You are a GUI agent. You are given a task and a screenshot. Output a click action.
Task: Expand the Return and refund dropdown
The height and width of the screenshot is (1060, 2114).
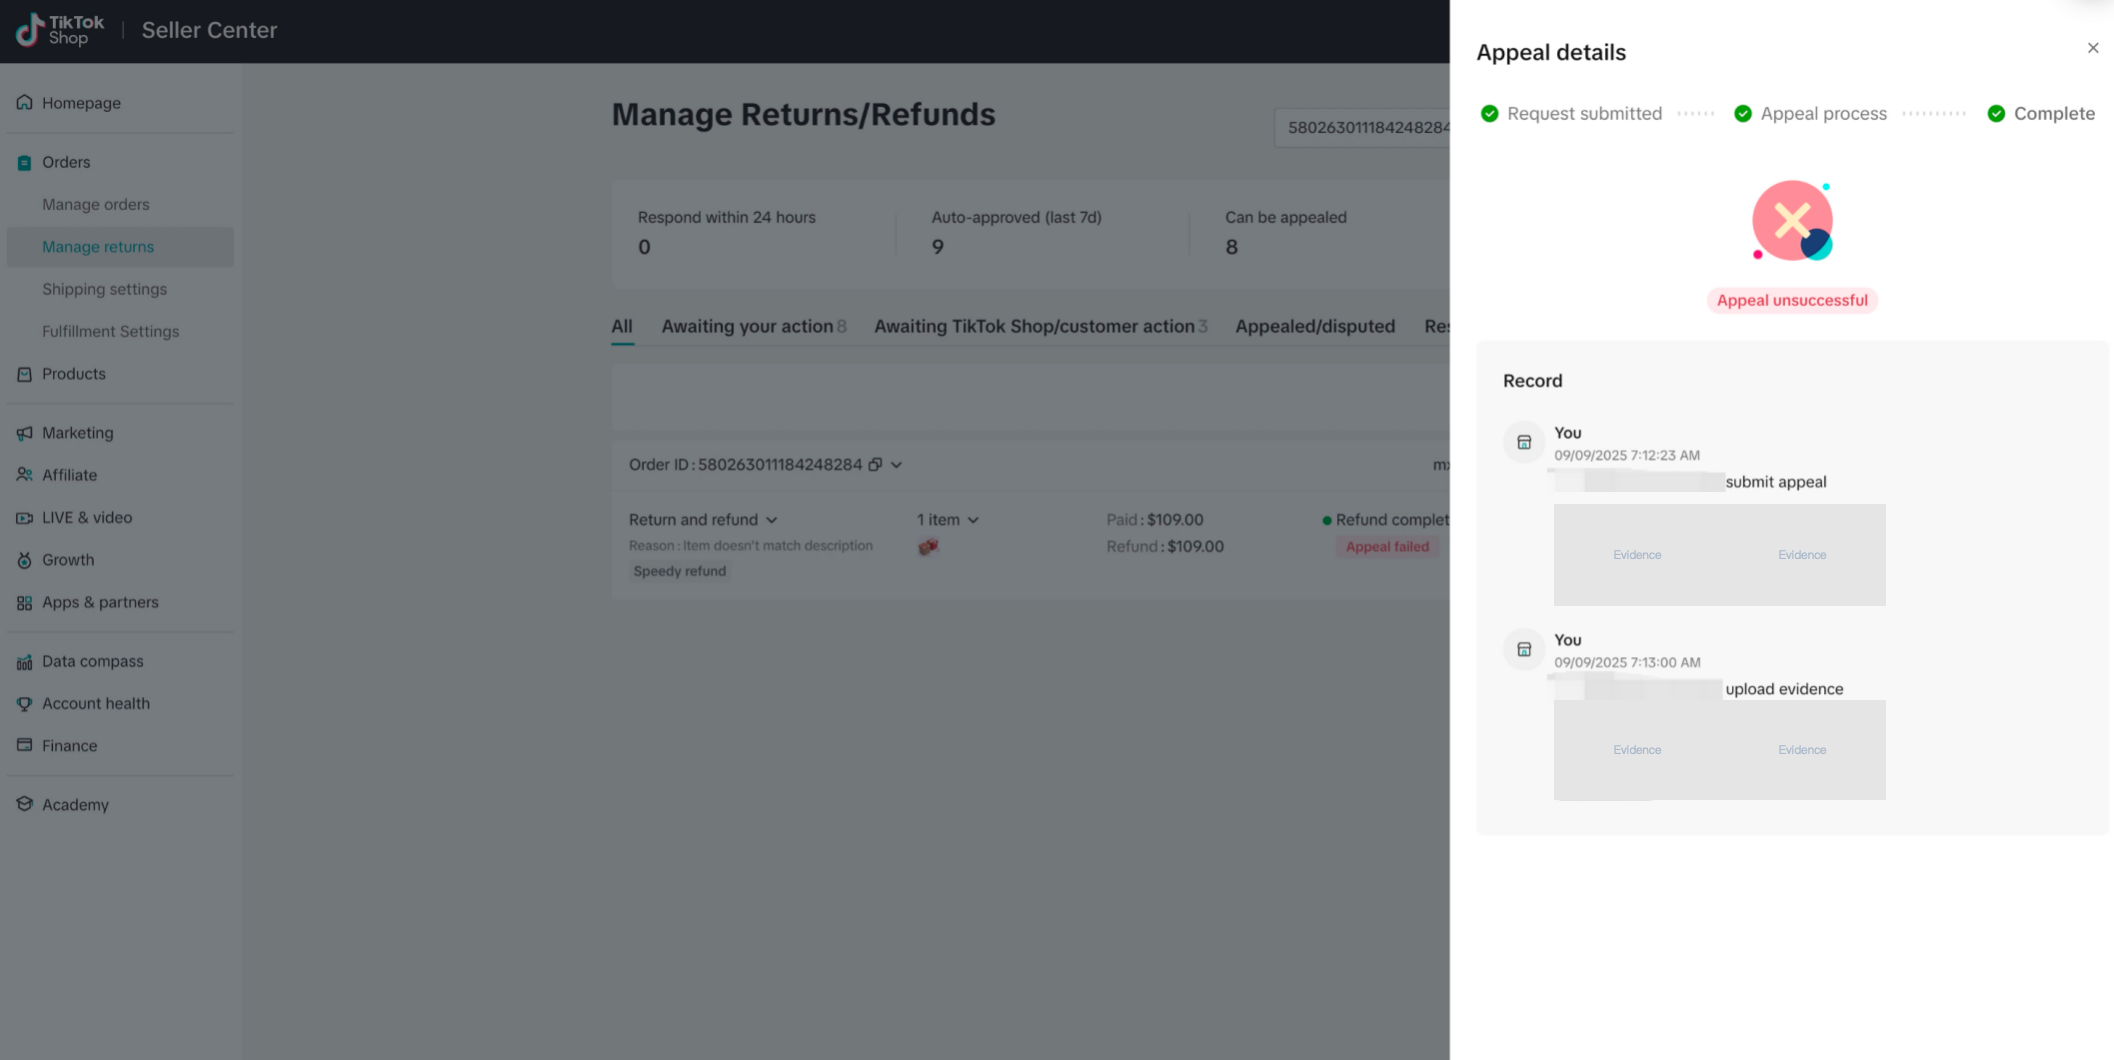coord(771,520)
